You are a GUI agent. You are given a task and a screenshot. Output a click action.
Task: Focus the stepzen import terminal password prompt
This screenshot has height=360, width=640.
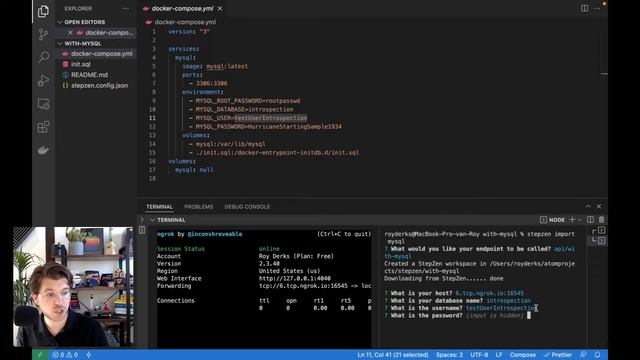tap(457, 316)
